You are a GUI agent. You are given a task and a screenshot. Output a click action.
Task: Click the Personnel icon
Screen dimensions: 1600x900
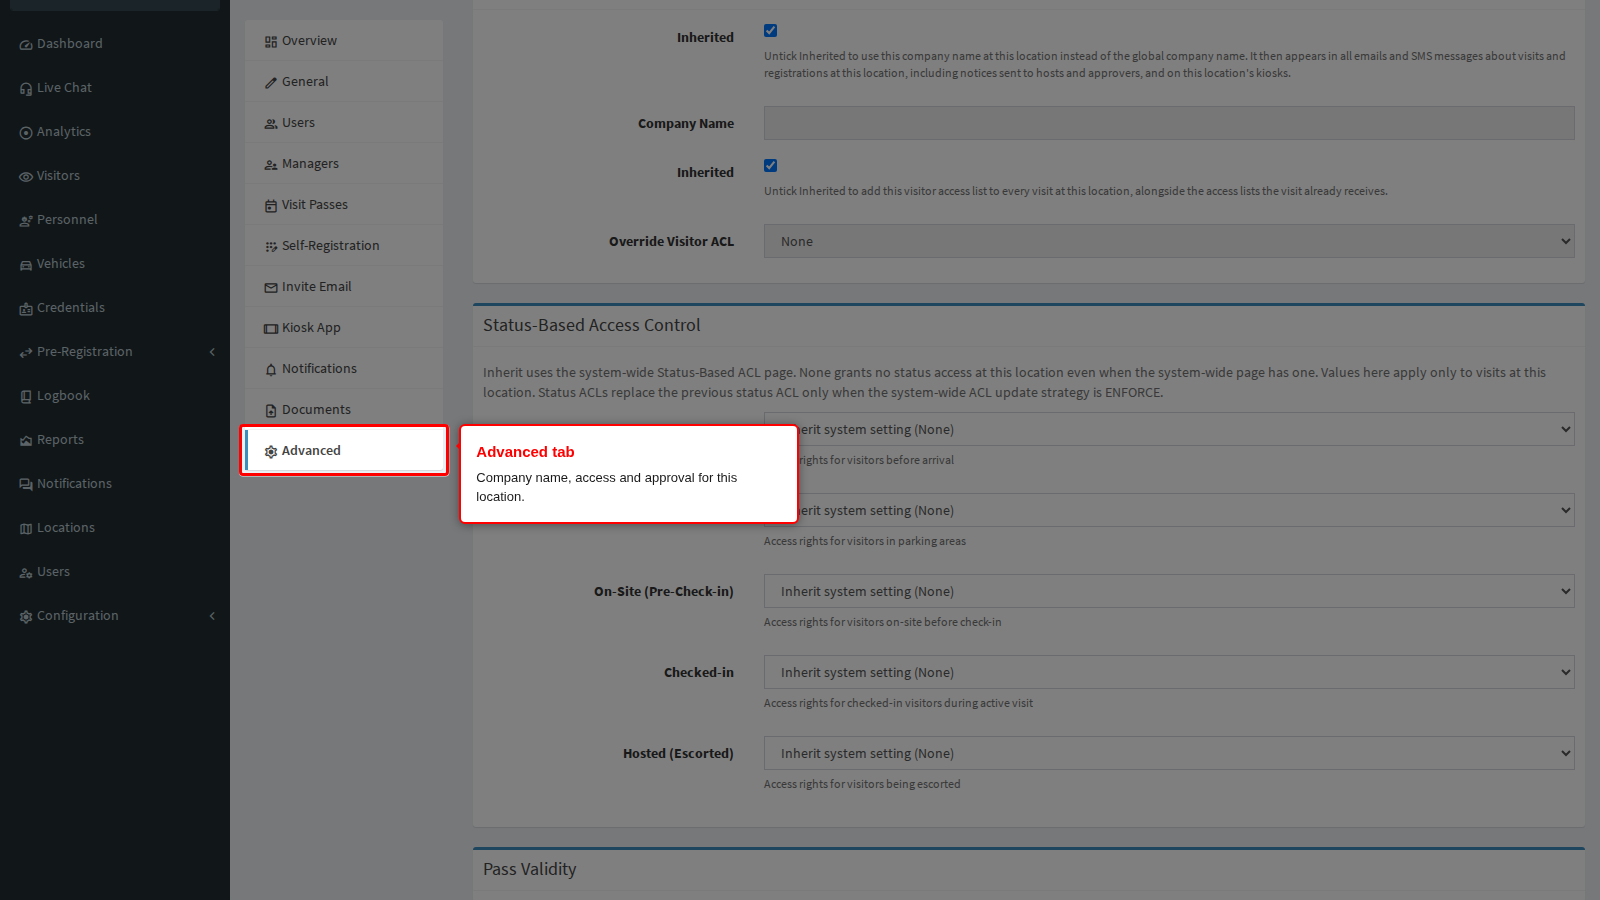click(x=26, y=221)
